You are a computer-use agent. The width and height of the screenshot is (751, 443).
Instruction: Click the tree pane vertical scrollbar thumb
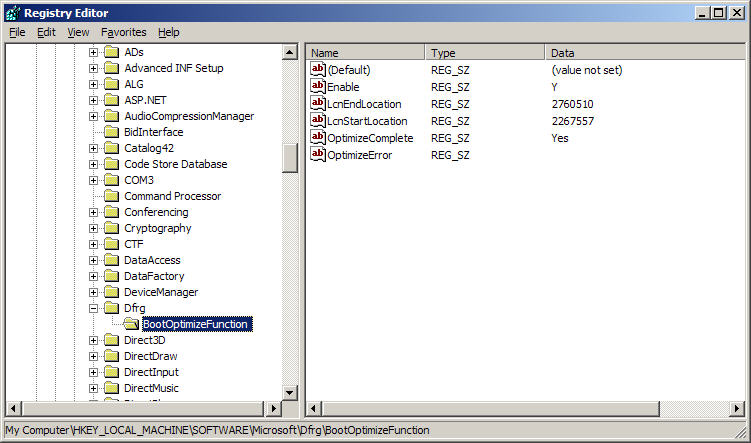click(x=290, y=157)
